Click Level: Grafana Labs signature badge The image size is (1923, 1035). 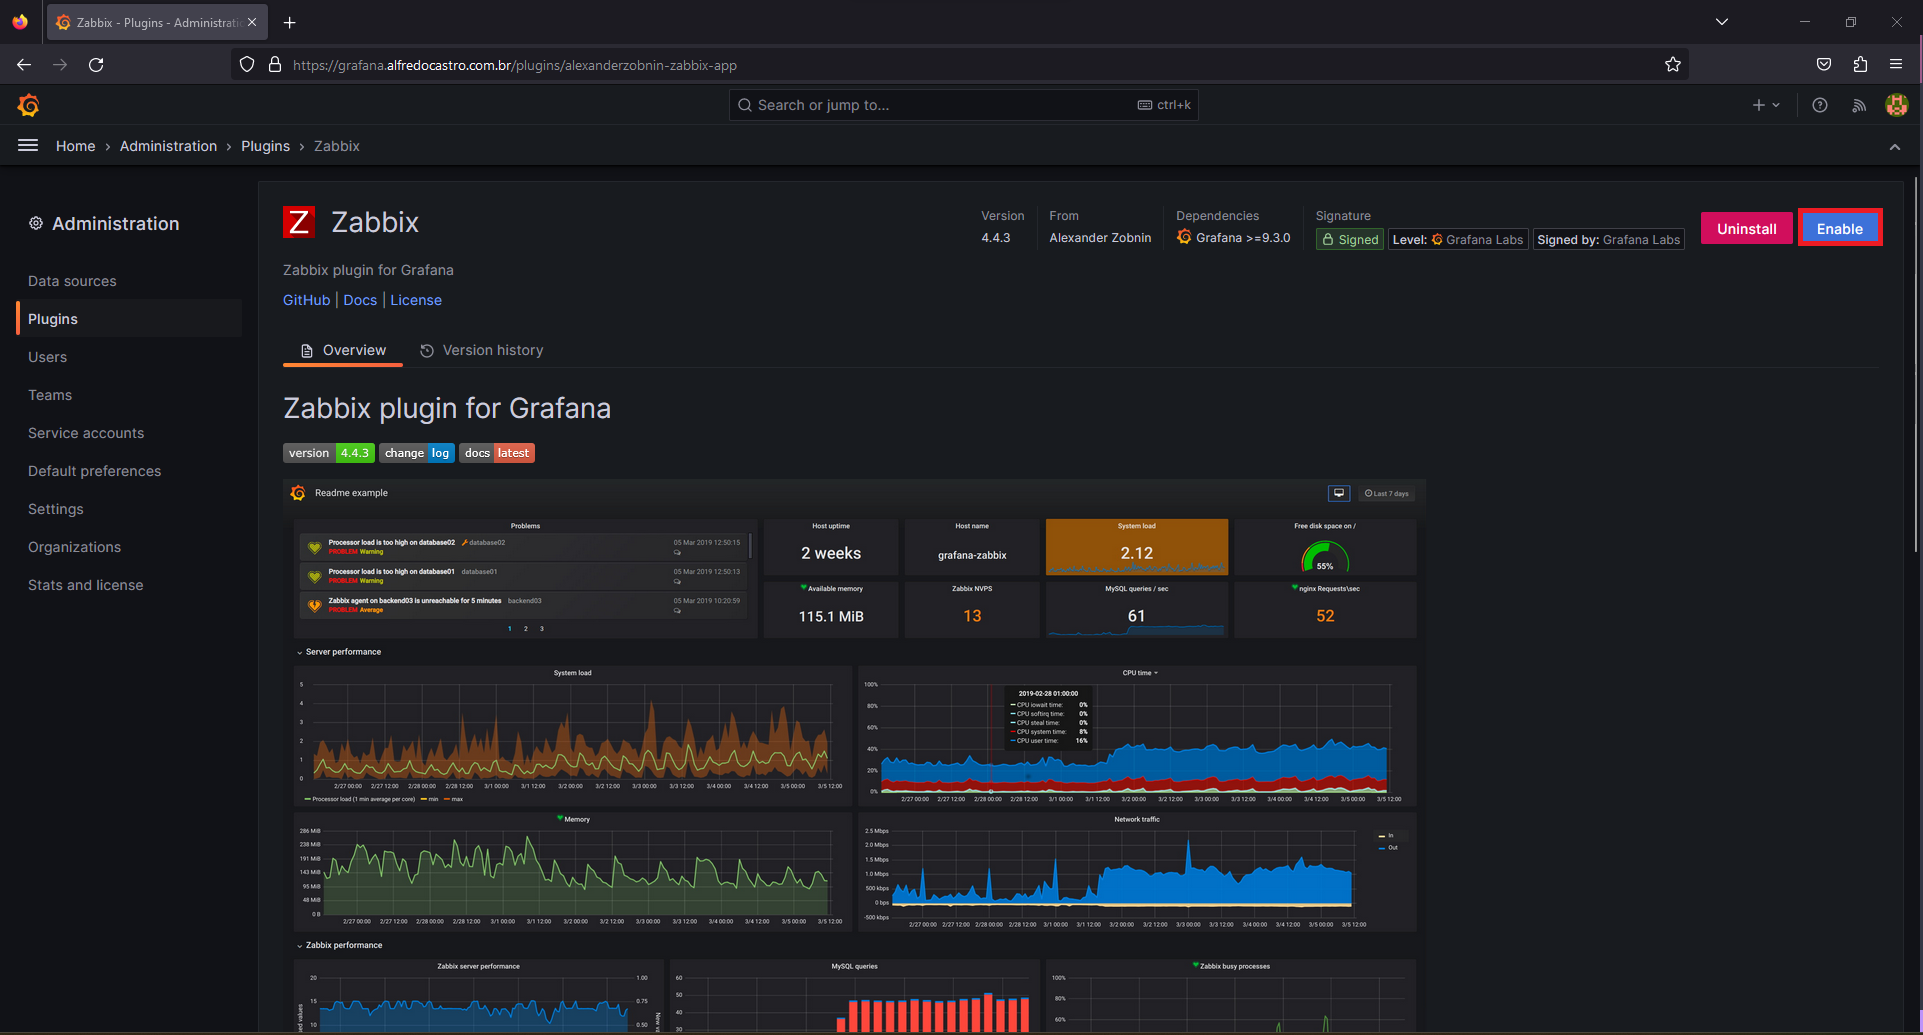[1458, 240]
